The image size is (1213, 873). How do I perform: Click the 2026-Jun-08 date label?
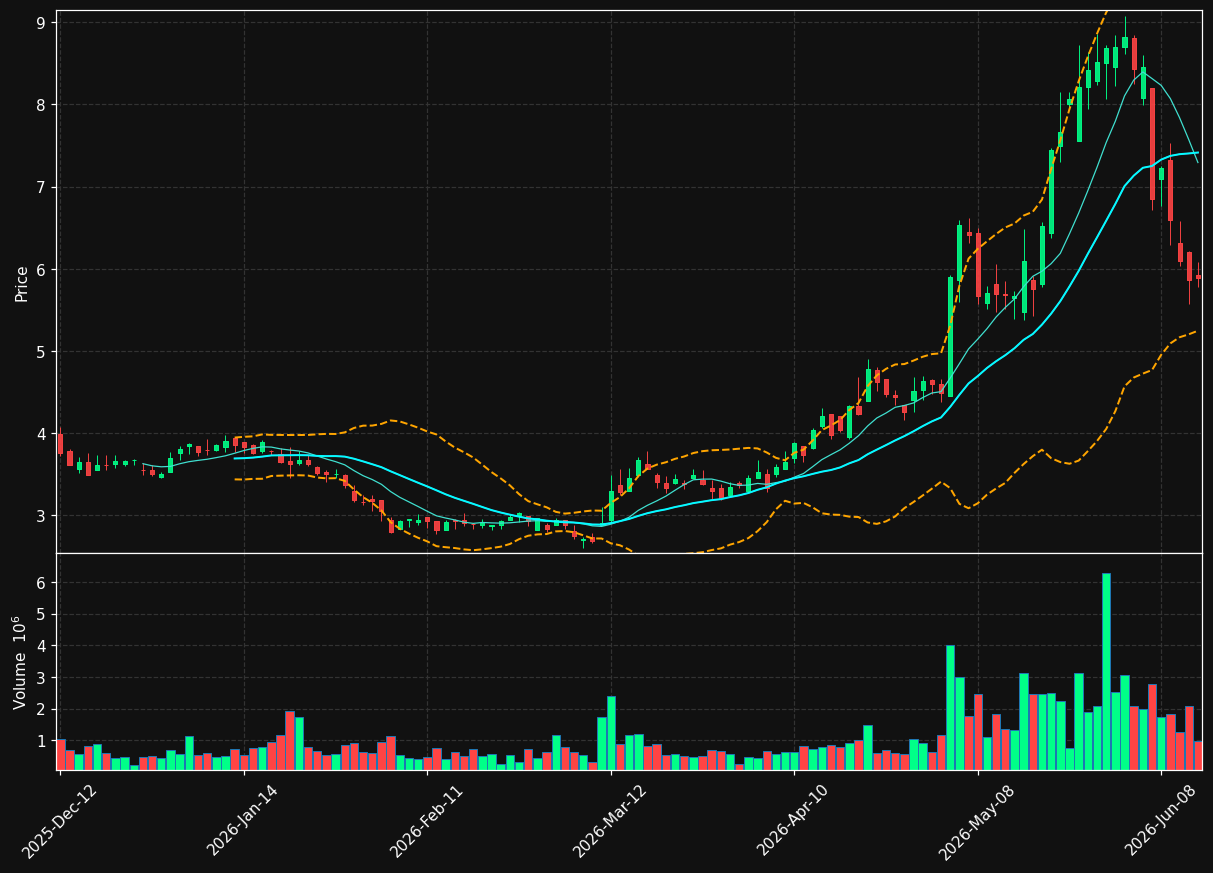(1162, 822)
